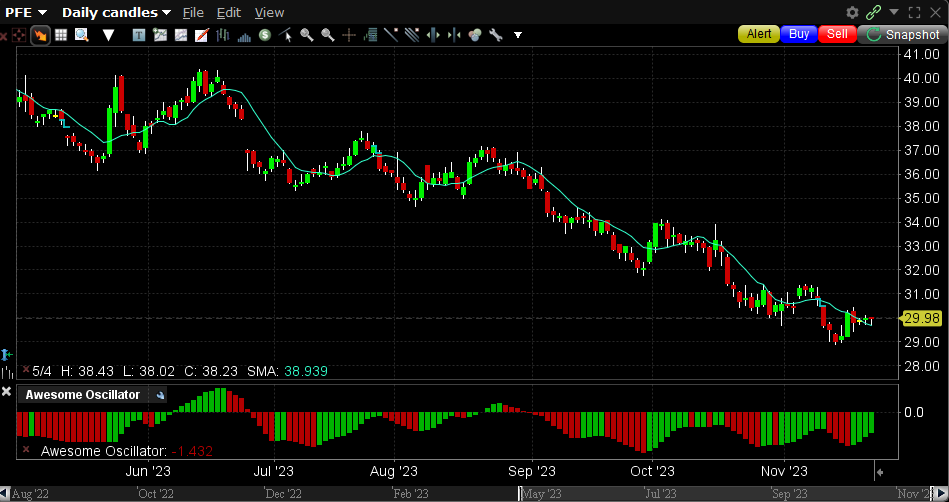Viewport: 949px width, 502px height.
Task: Click the crosshair cursor mode icon
Action: 20,35
